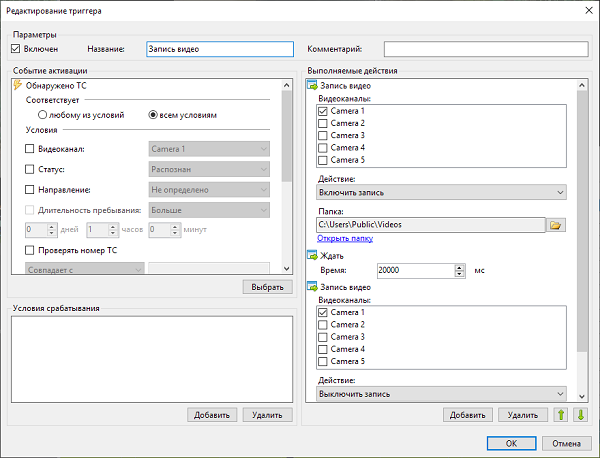Click the Выбрать button
The width and height of the screenshot is (600, 458).
tap(267, 287)
